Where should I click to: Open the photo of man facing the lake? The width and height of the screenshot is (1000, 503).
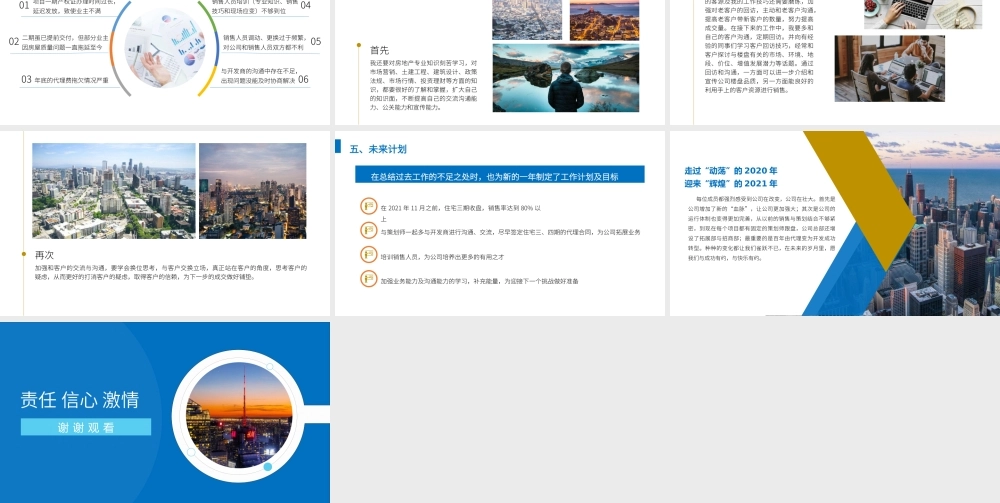[x=566, y=78]
